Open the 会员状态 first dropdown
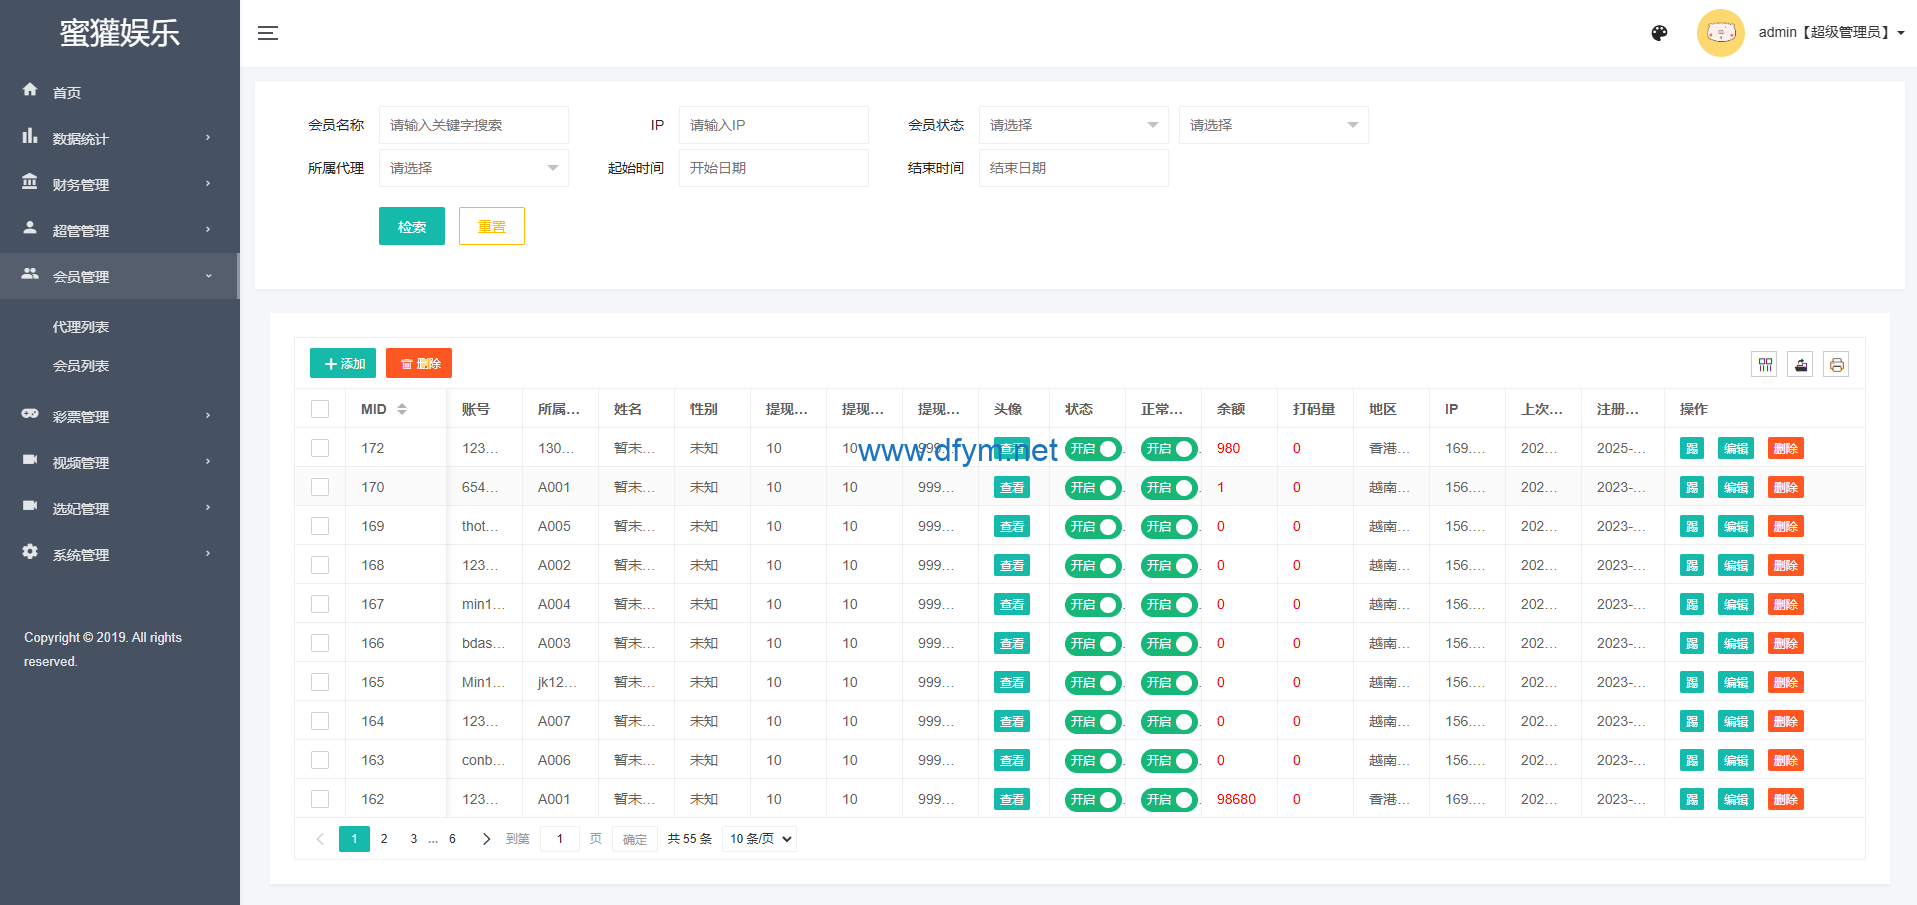Screen dimensions: 1917x905 (1073, 125)
